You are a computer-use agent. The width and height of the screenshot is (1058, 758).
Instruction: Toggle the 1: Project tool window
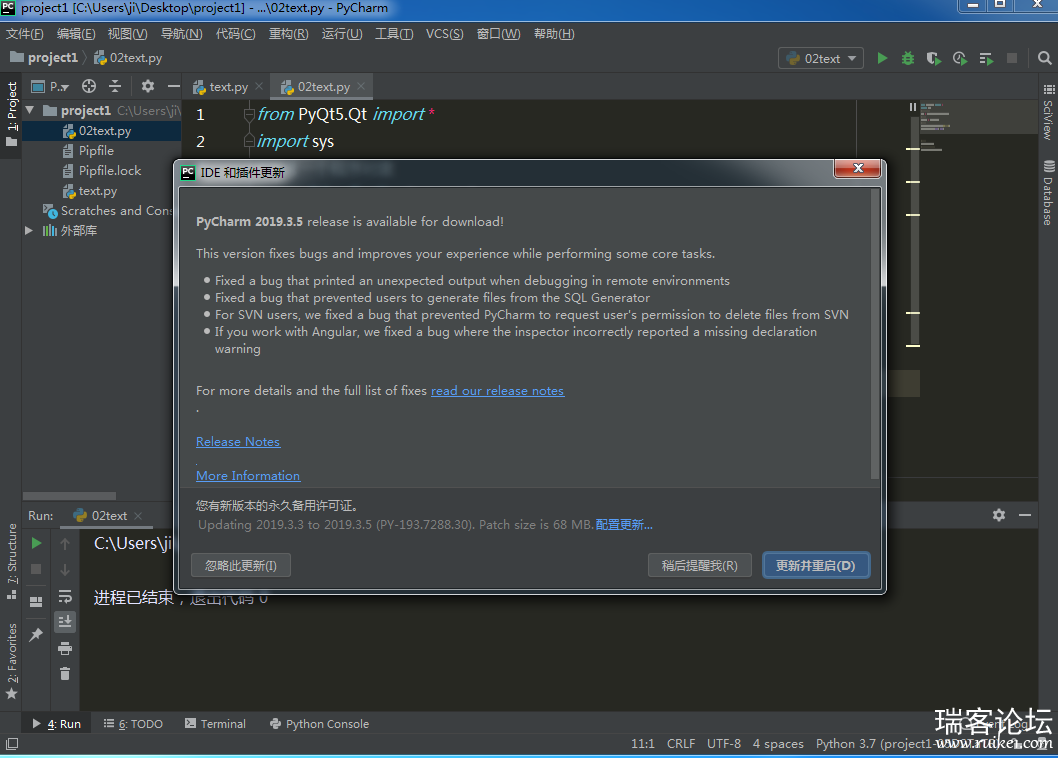(11, 114)
